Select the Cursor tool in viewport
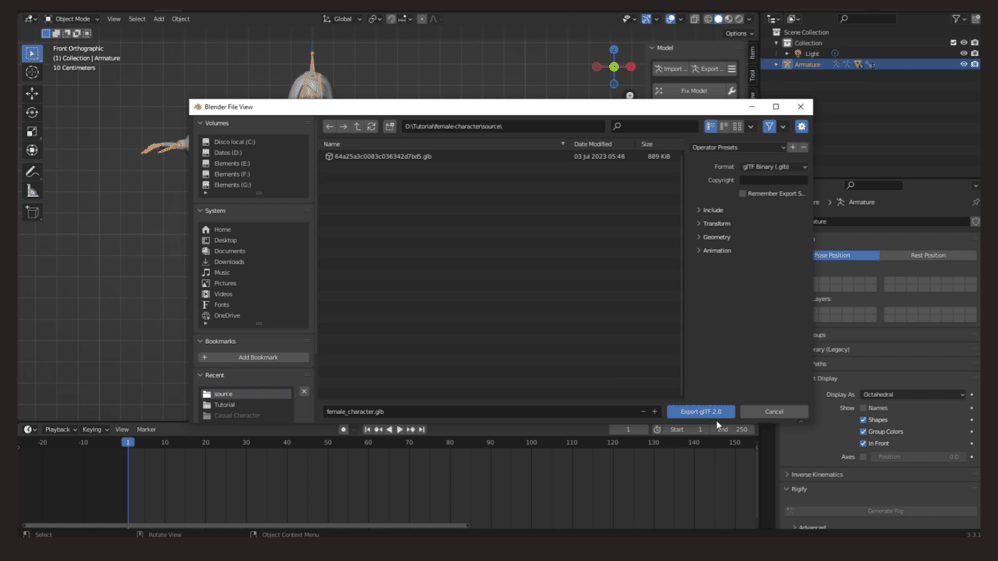998x561 pixels. (x=32, y=73)
